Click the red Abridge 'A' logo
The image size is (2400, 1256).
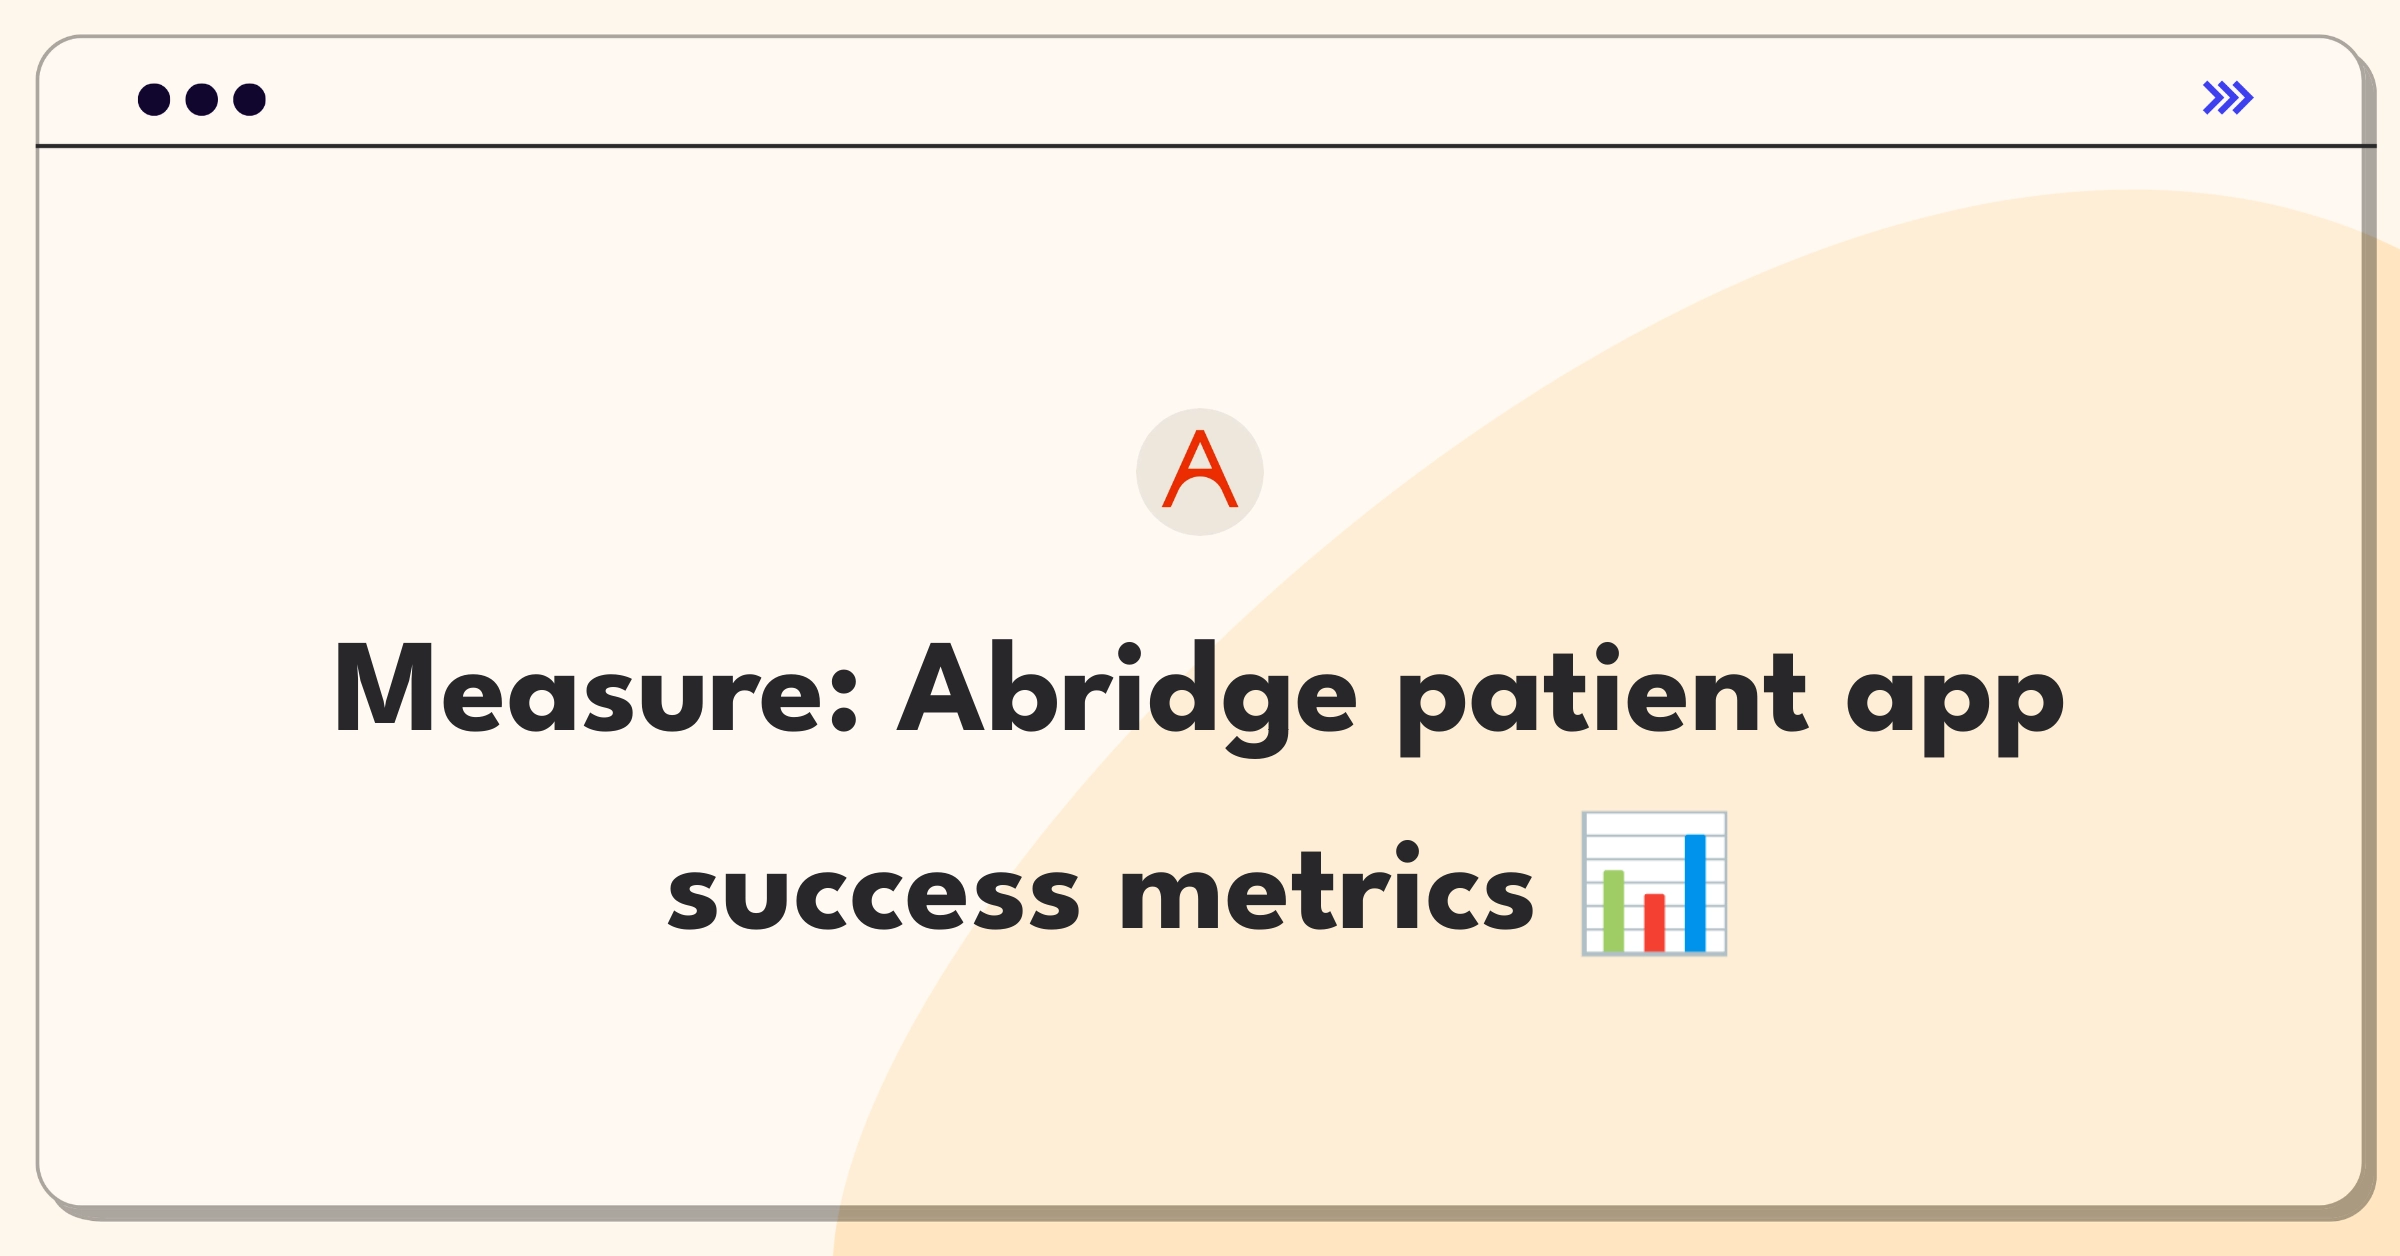[x=1200, y=468]
